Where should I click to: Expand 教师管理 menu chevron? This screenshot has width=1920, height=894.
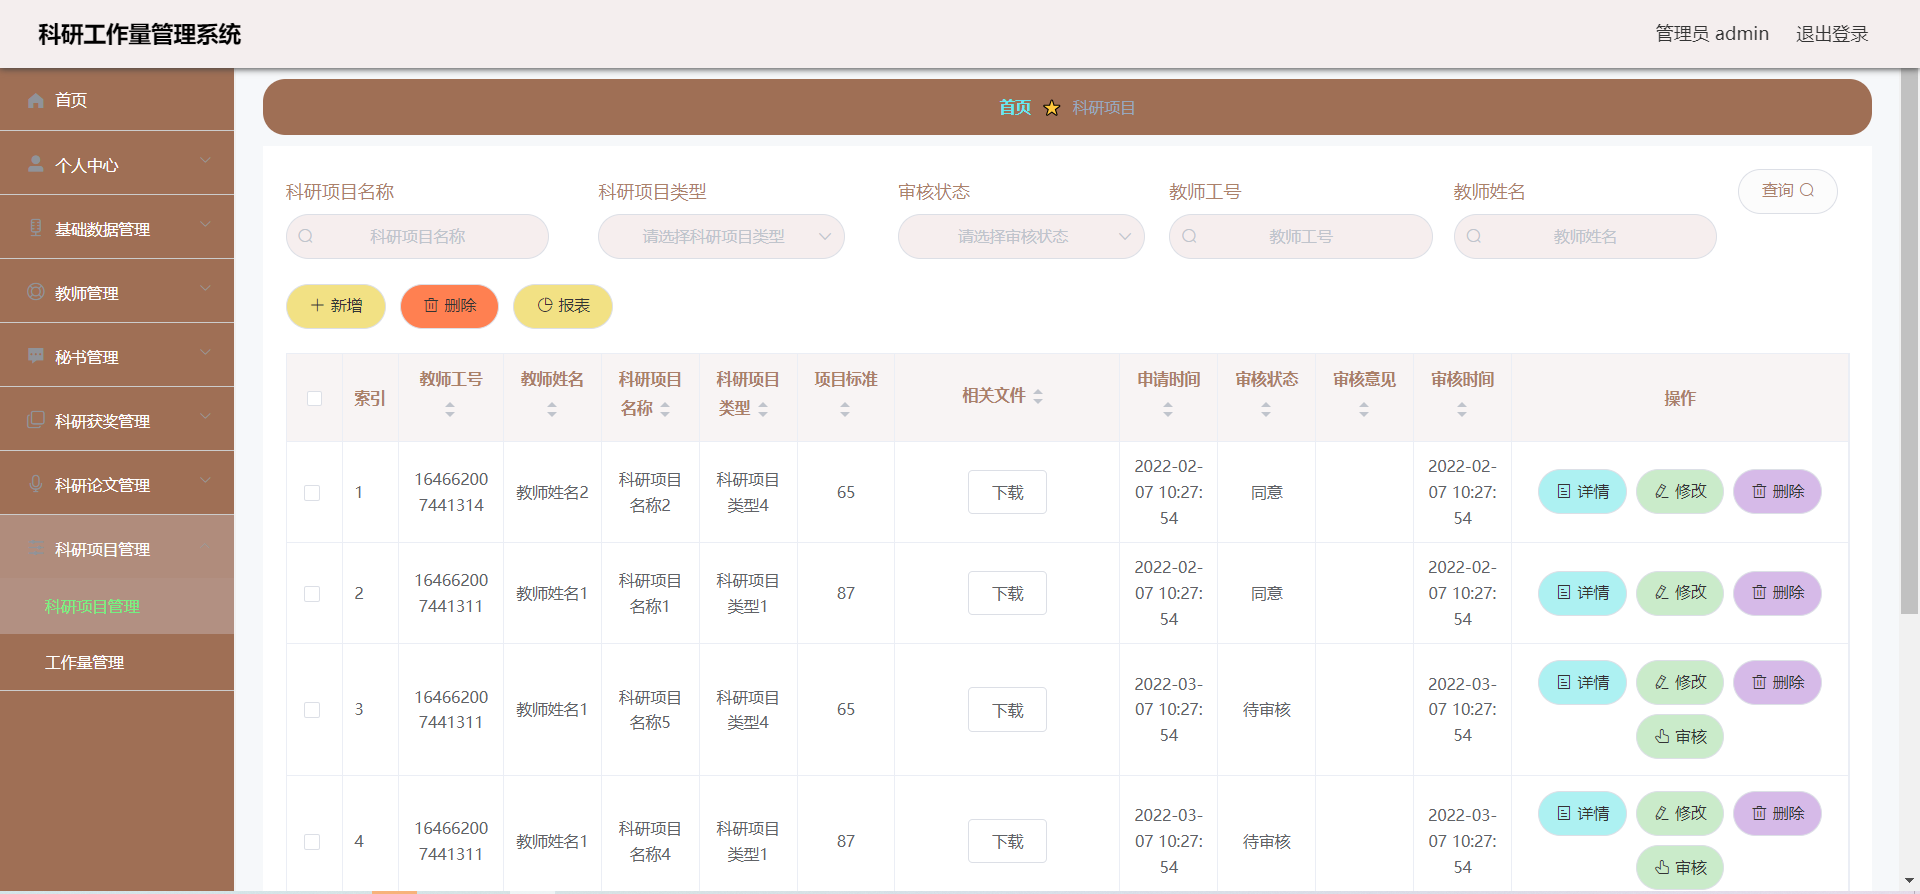[205, 289]
